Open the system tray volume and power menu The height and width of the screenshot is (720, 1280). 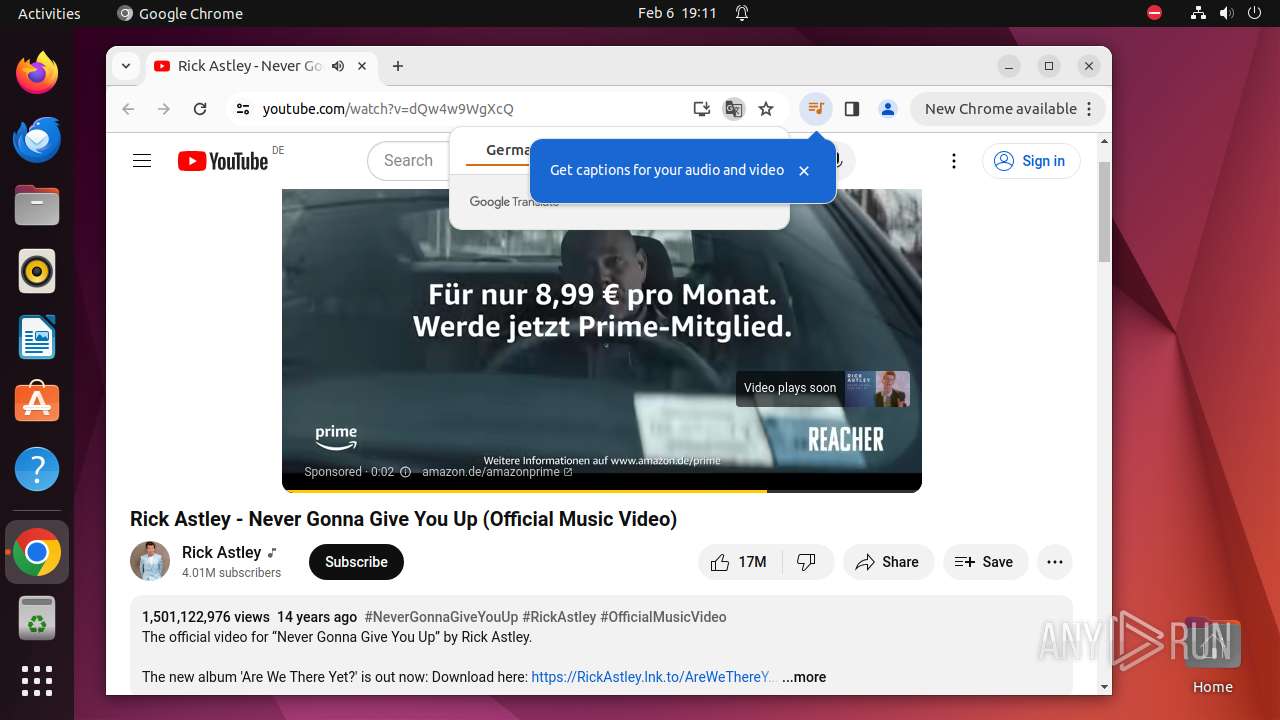tap(1226, 13)
